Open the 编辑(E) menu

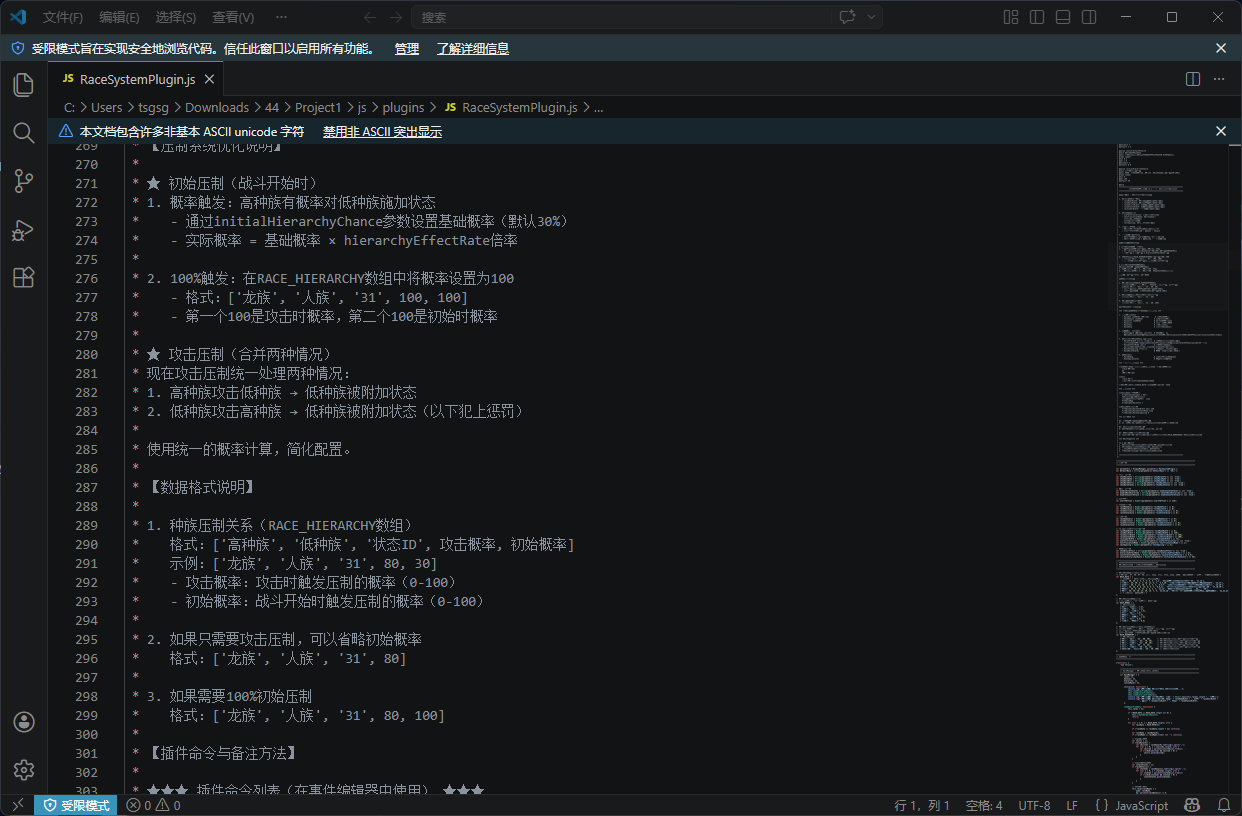(x=120, y=17)
